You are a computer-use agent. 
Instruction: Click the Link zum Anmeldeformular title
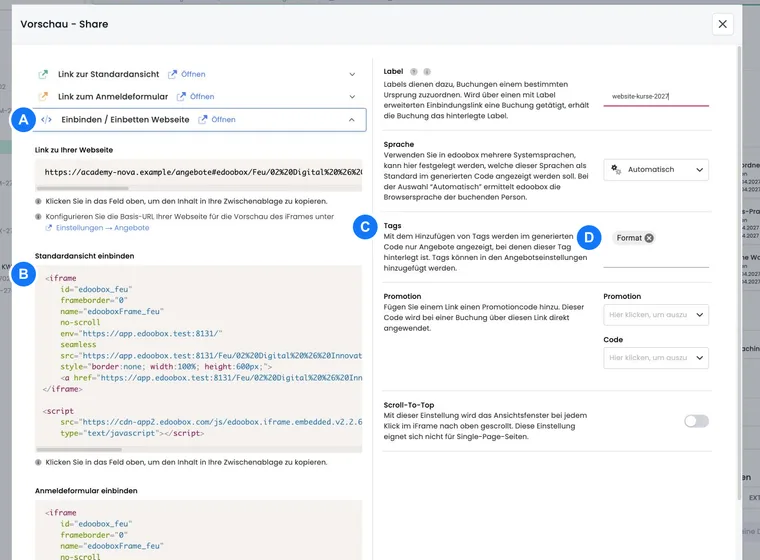[113, 96]
